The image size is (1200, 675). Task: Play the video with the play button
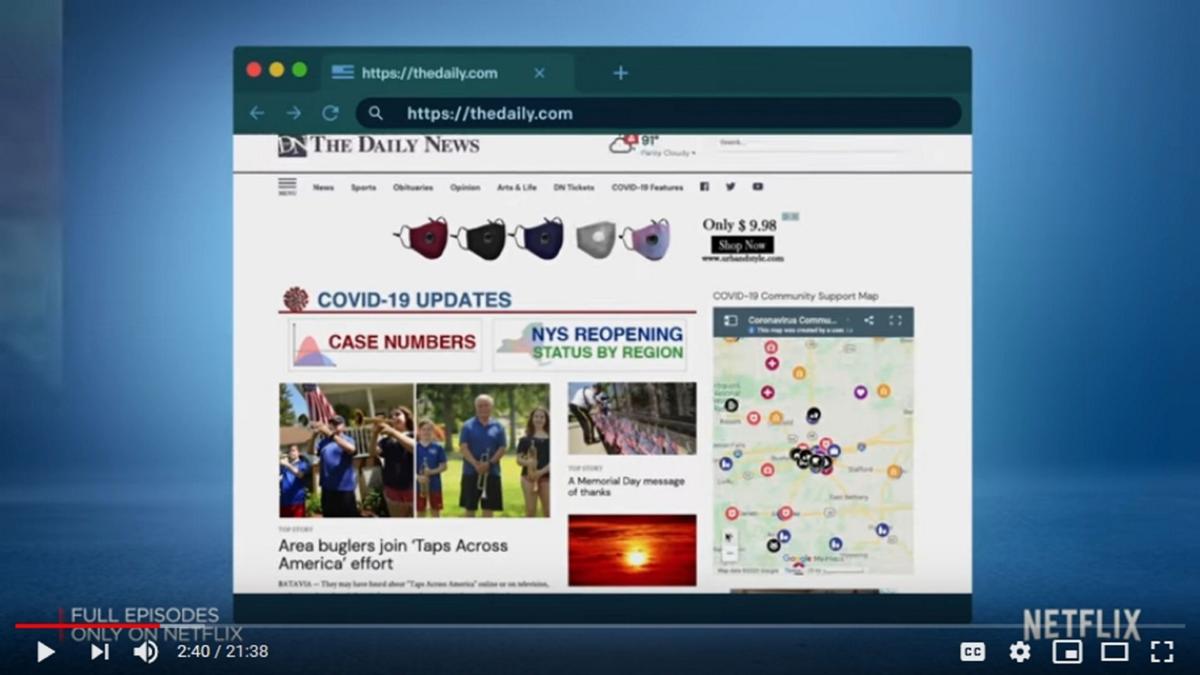click(46, 652)
